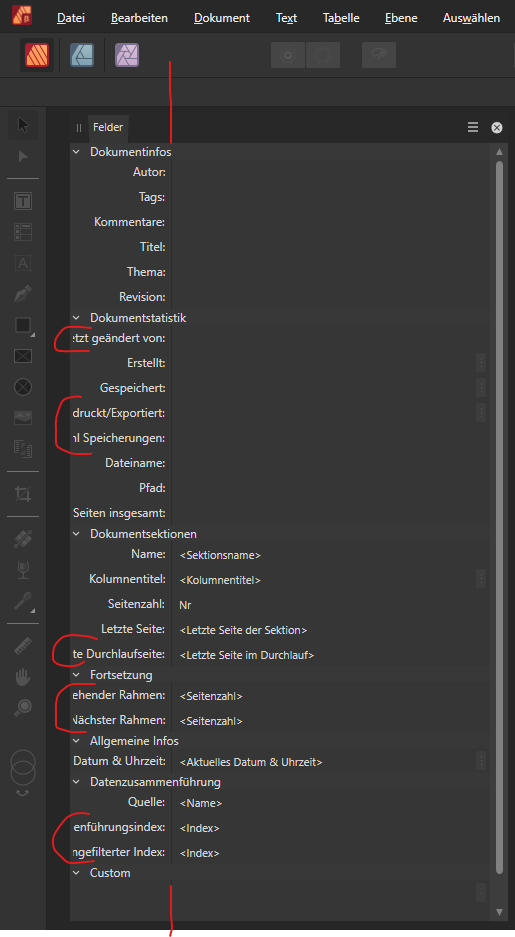Viewport: 515px width, 937px height.
Task: Switch to Affinity Photo persona
Action: (127, 55)
